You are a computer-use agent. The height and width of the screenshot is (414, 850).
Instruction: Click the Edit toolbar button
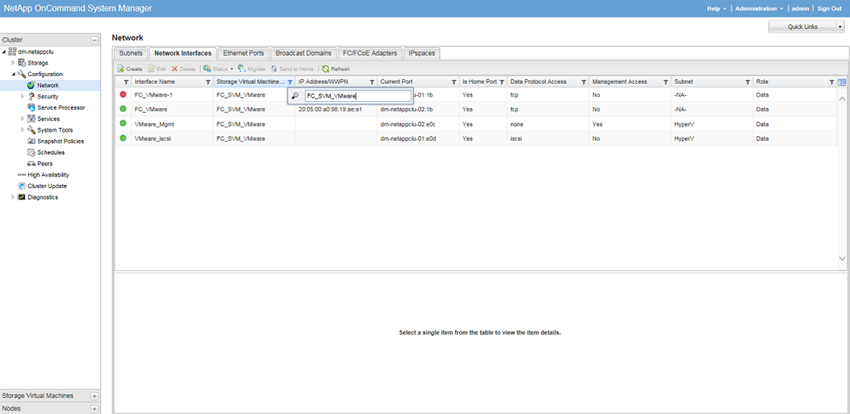[x=157, y=69]
